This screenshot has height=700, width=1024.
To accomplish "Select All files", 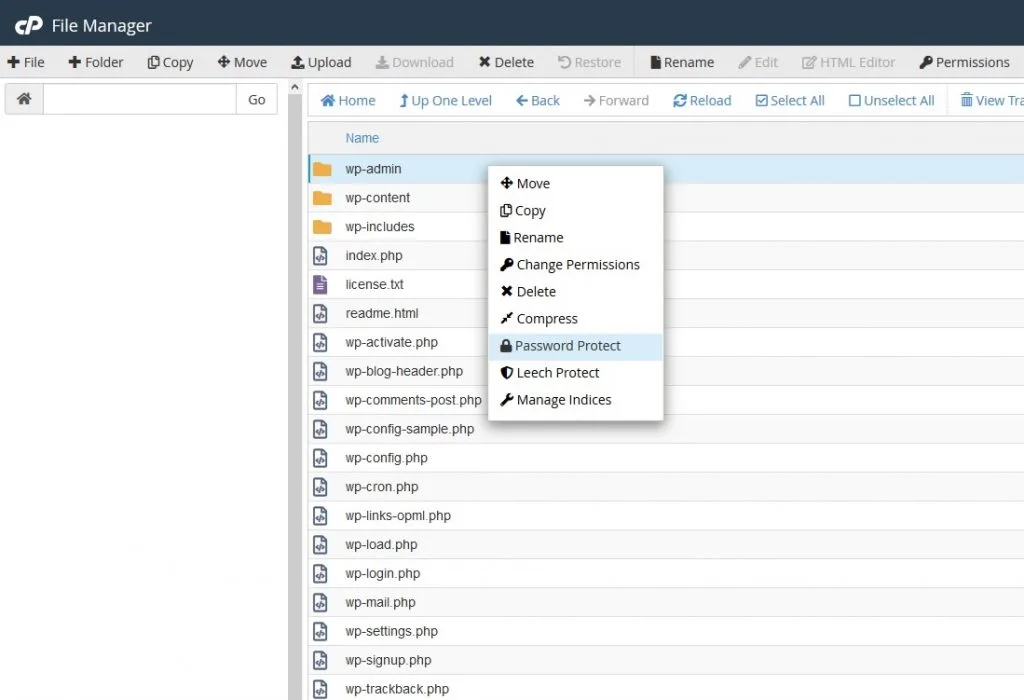I will [790, 101].
